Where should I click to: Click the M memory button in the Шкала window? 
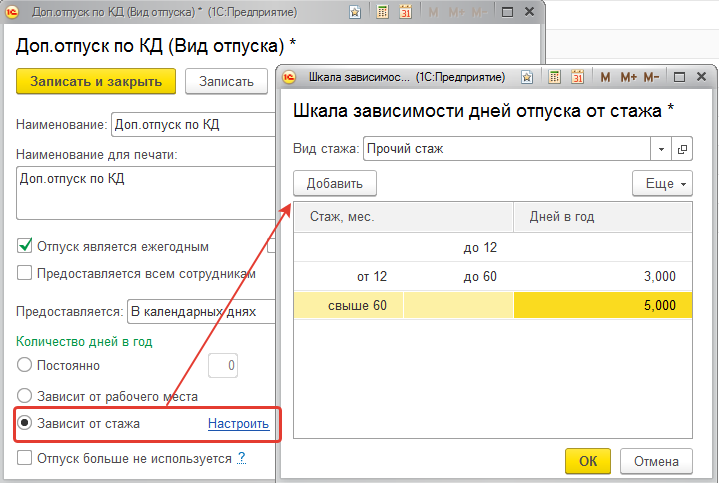(604, 77)
